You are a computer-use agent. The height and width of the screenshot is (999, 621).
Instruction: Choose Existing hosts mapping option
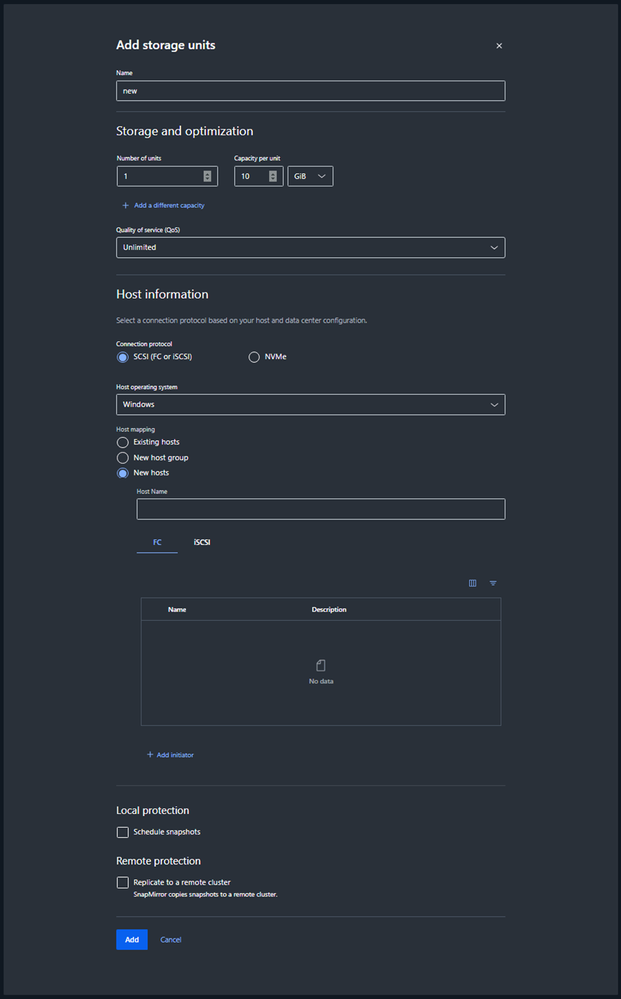coord(123,442)
